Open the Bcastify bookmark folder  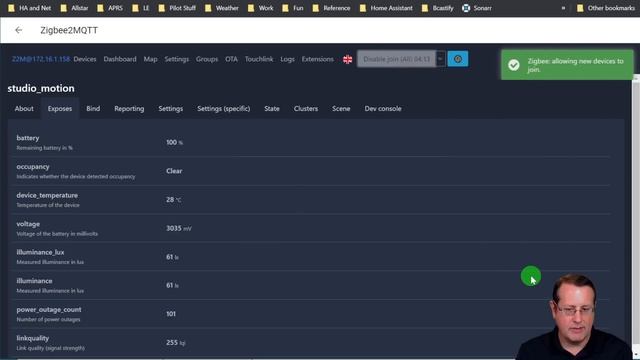click(x=438, y=8)
